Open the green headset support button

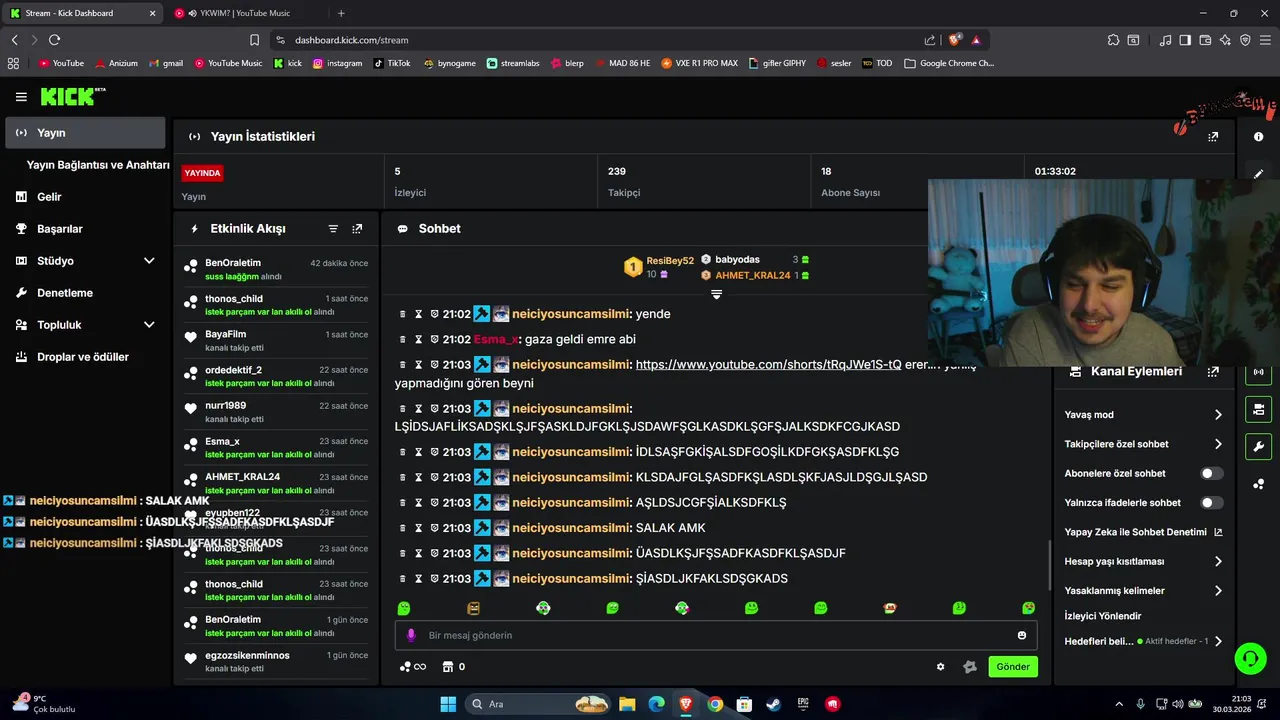coord(1250,658)
